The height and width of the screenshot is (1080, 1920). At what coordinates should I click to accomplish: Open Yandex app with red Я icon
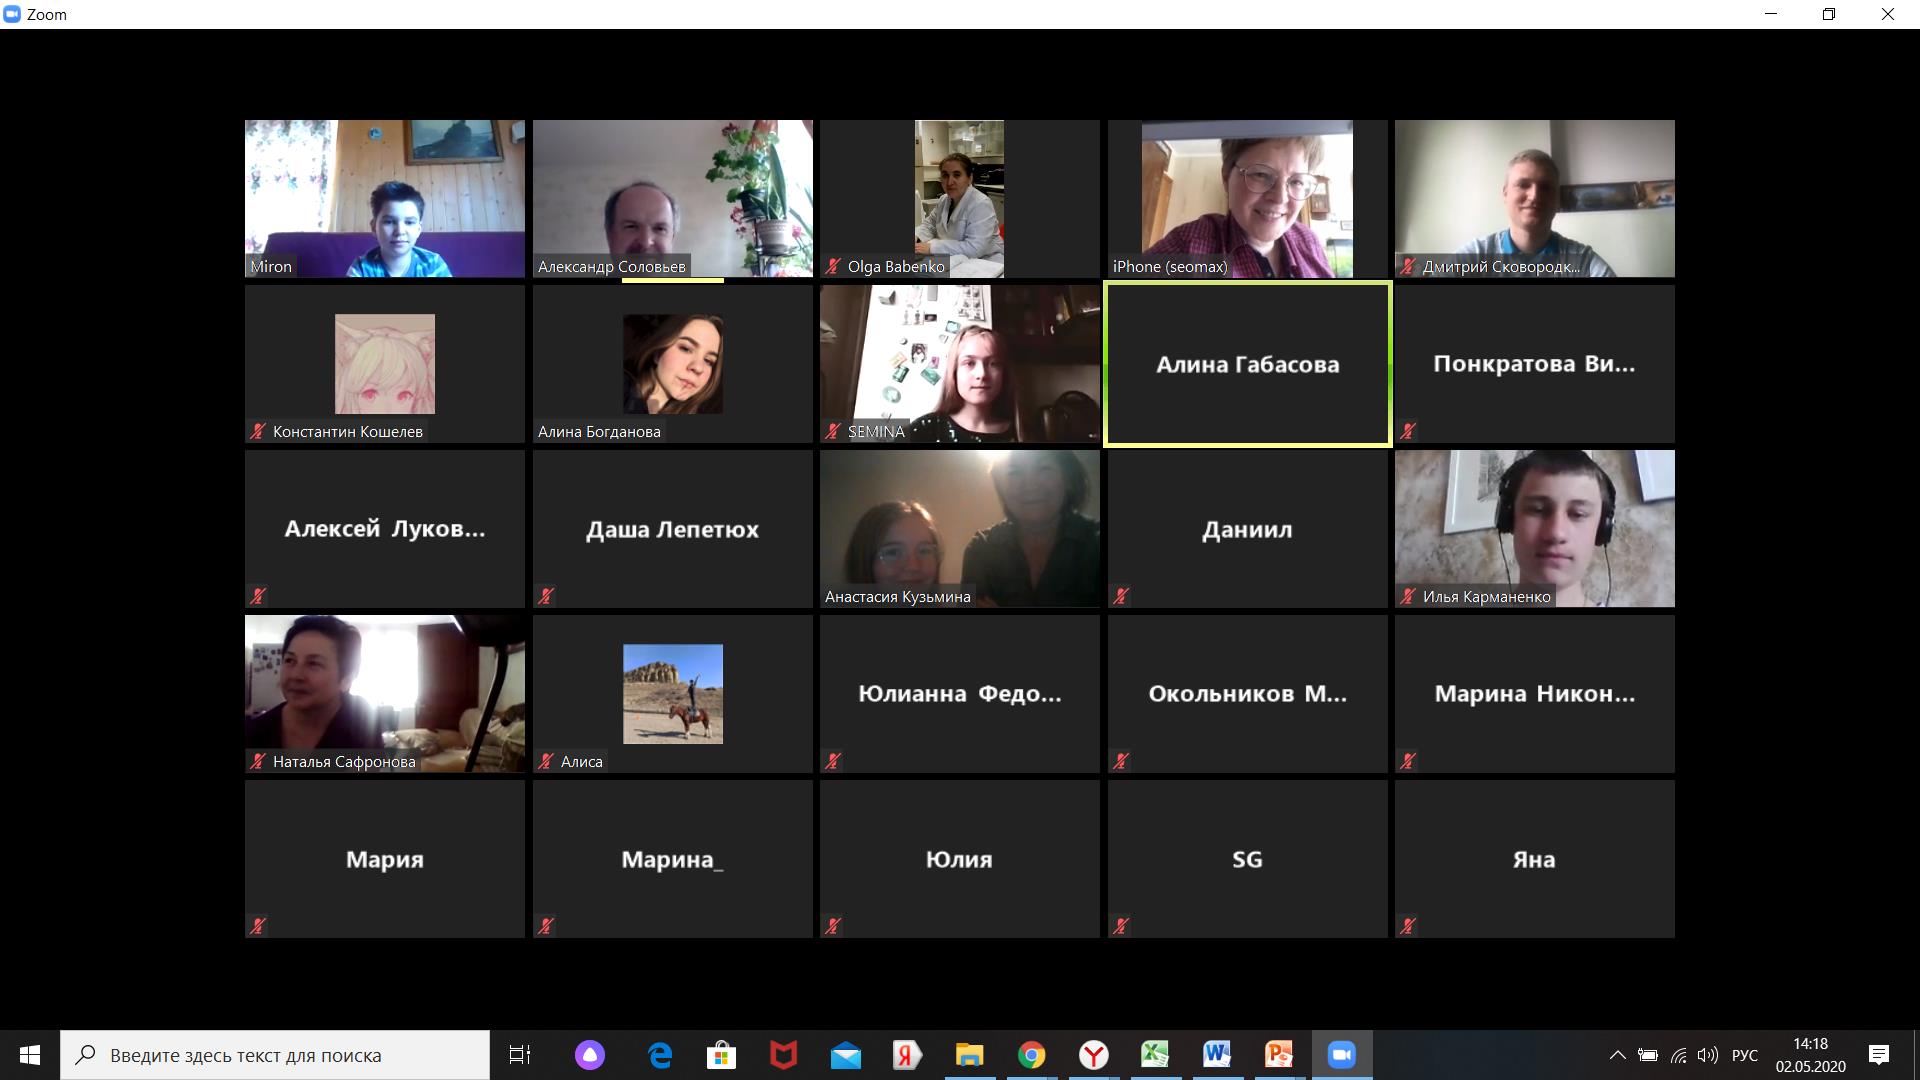907,1055
